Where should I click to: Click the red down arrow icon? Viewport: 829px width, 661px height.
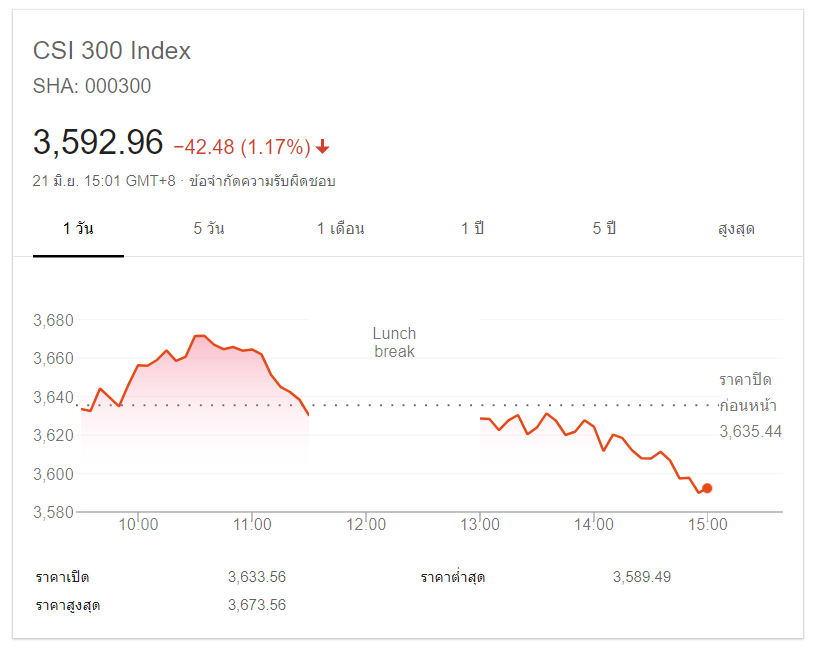click(322, 148)
